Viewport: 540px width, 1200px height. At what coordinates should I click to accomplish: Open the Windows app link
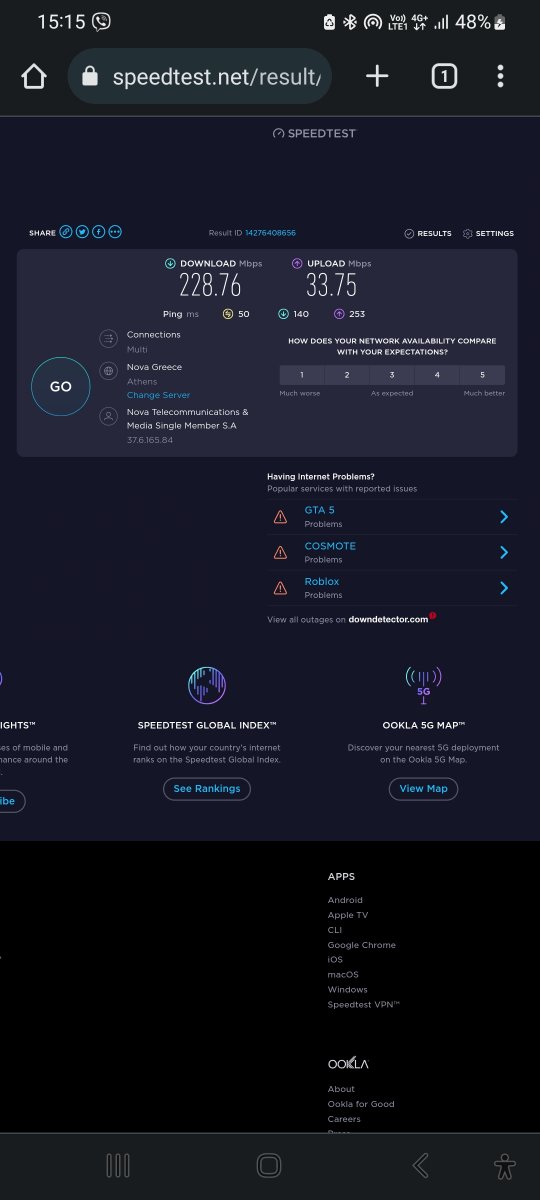click(x=348, y=989)
